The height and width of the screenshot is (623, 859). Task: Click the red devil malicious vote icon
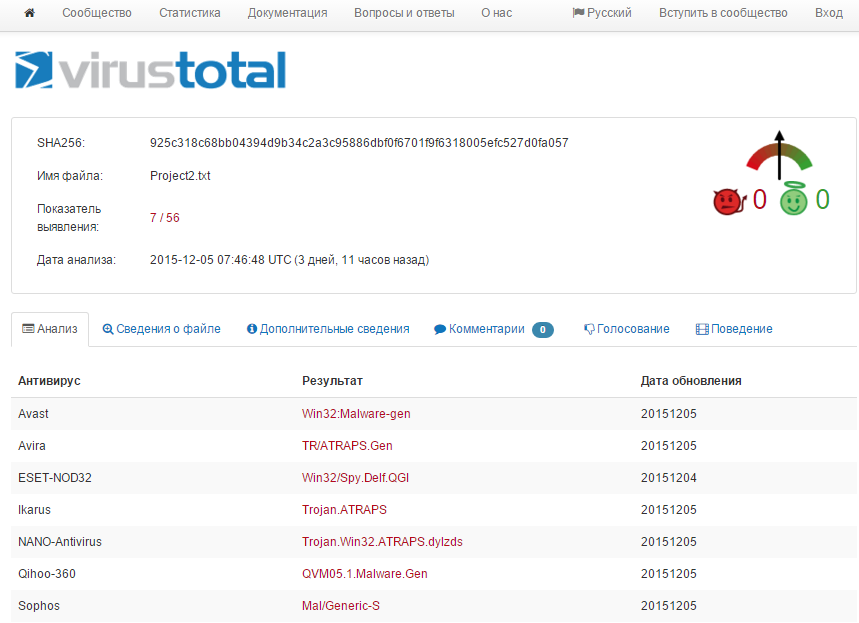click(x=729, y=201)
